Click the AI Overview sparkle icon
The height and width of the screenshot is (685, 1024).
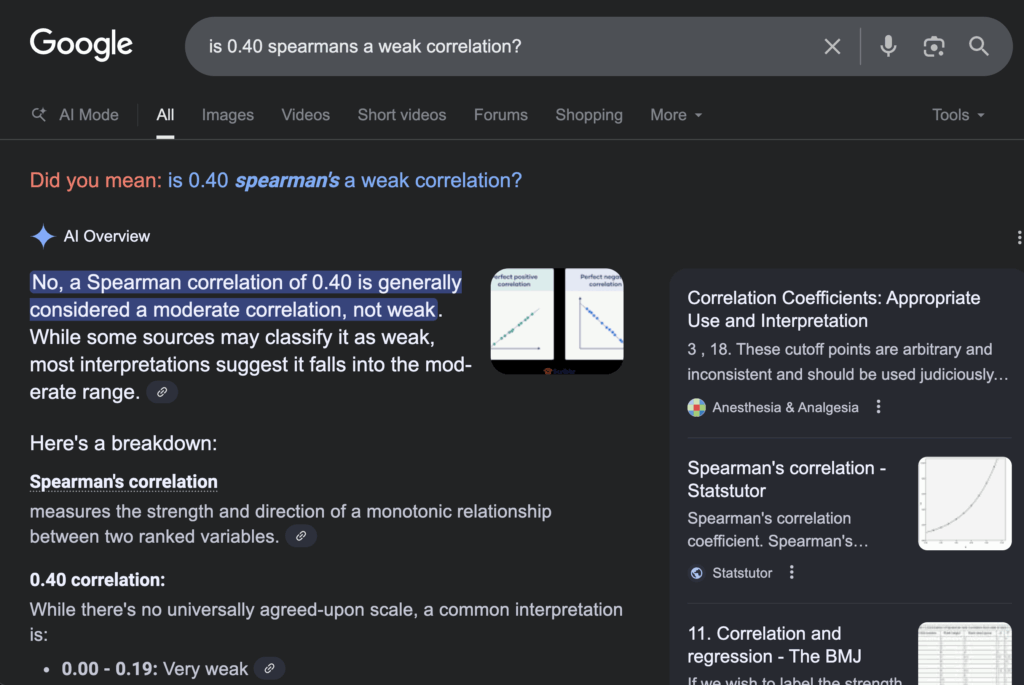coord(42,236)
